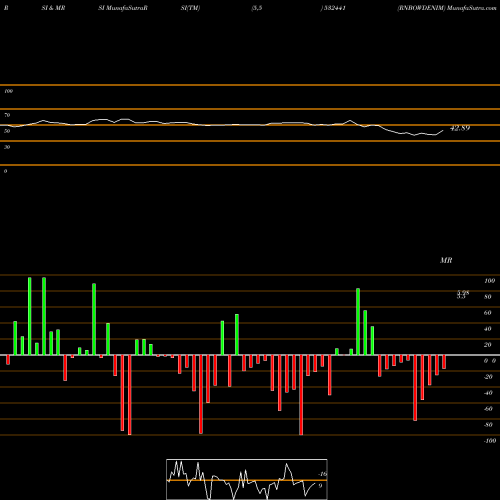The image size is (500, 500).
Task: Click the MR indicator title label
Action: [x=446, y=260]
